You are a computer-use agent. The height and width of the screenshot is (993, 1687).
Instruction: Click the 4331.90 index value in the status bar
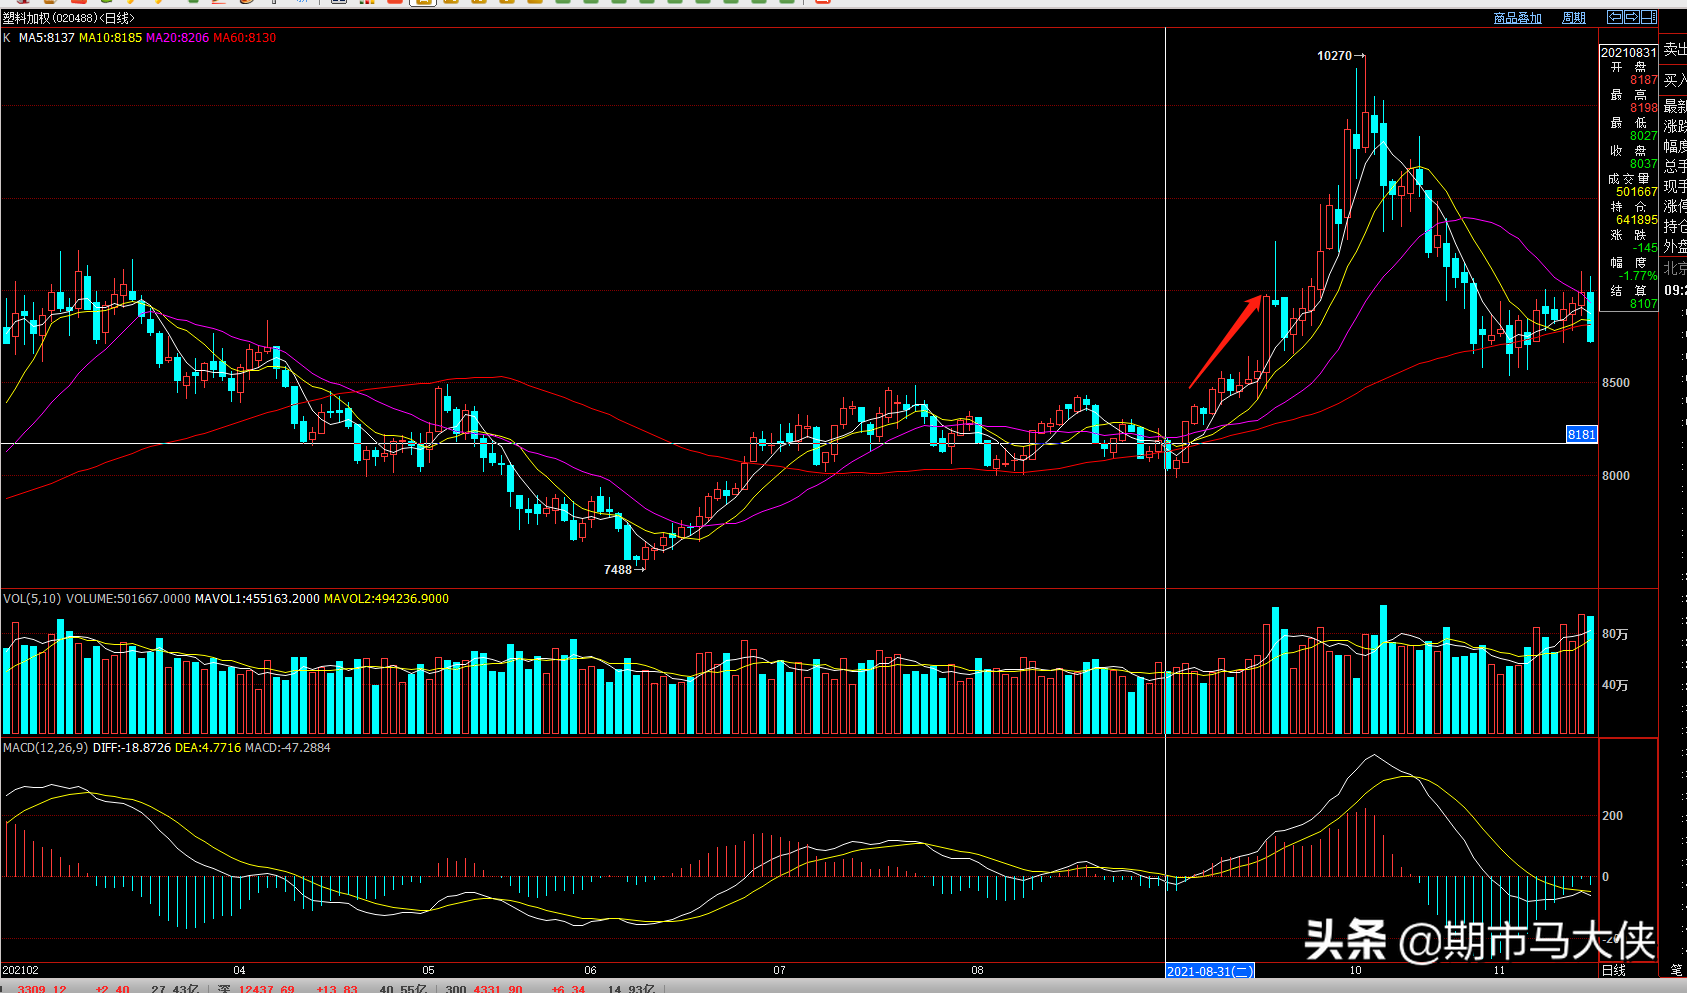498,988
